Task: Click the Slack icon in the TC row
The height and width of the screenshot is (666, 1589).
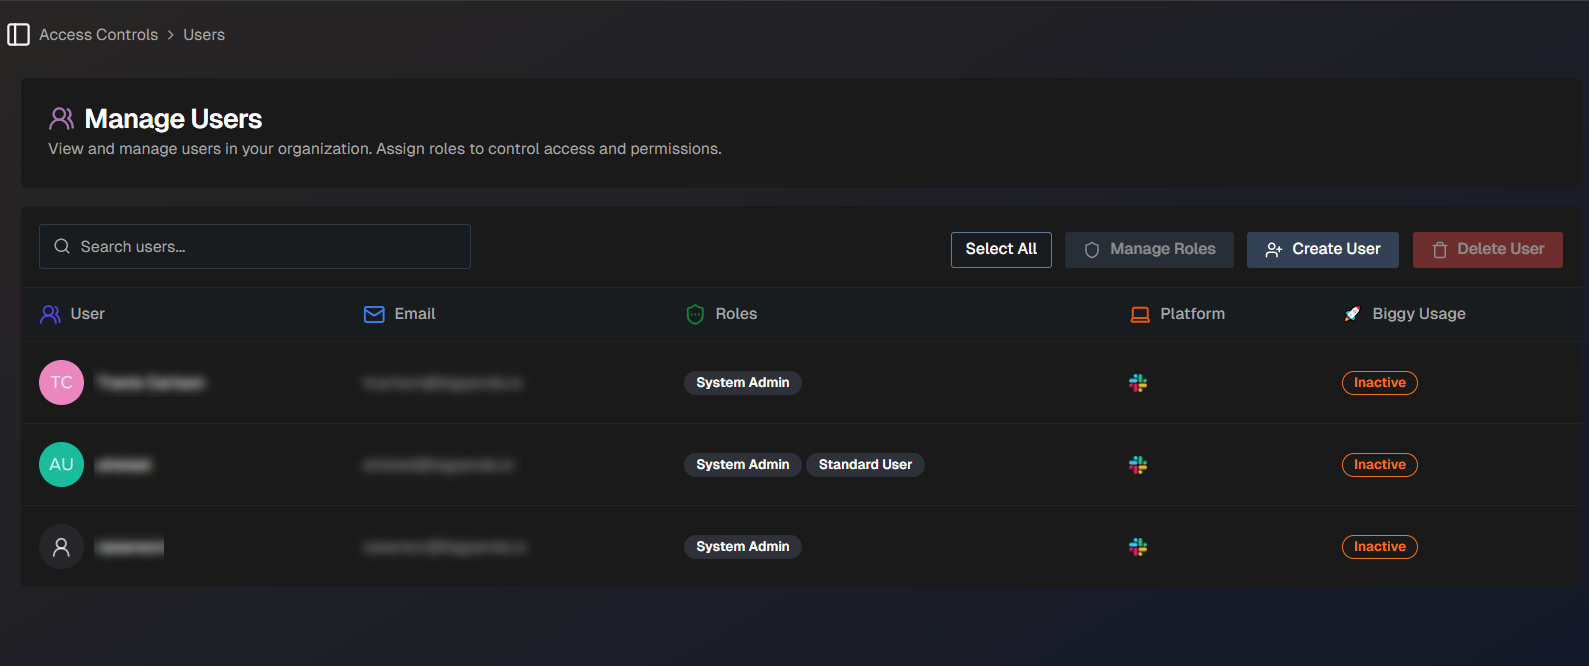Action: (x=1138, y=383)
